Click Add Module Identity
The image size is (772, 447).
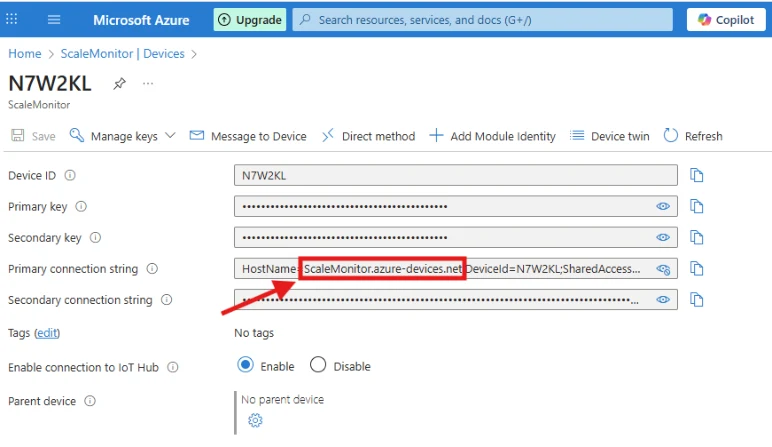coord(492,136)
